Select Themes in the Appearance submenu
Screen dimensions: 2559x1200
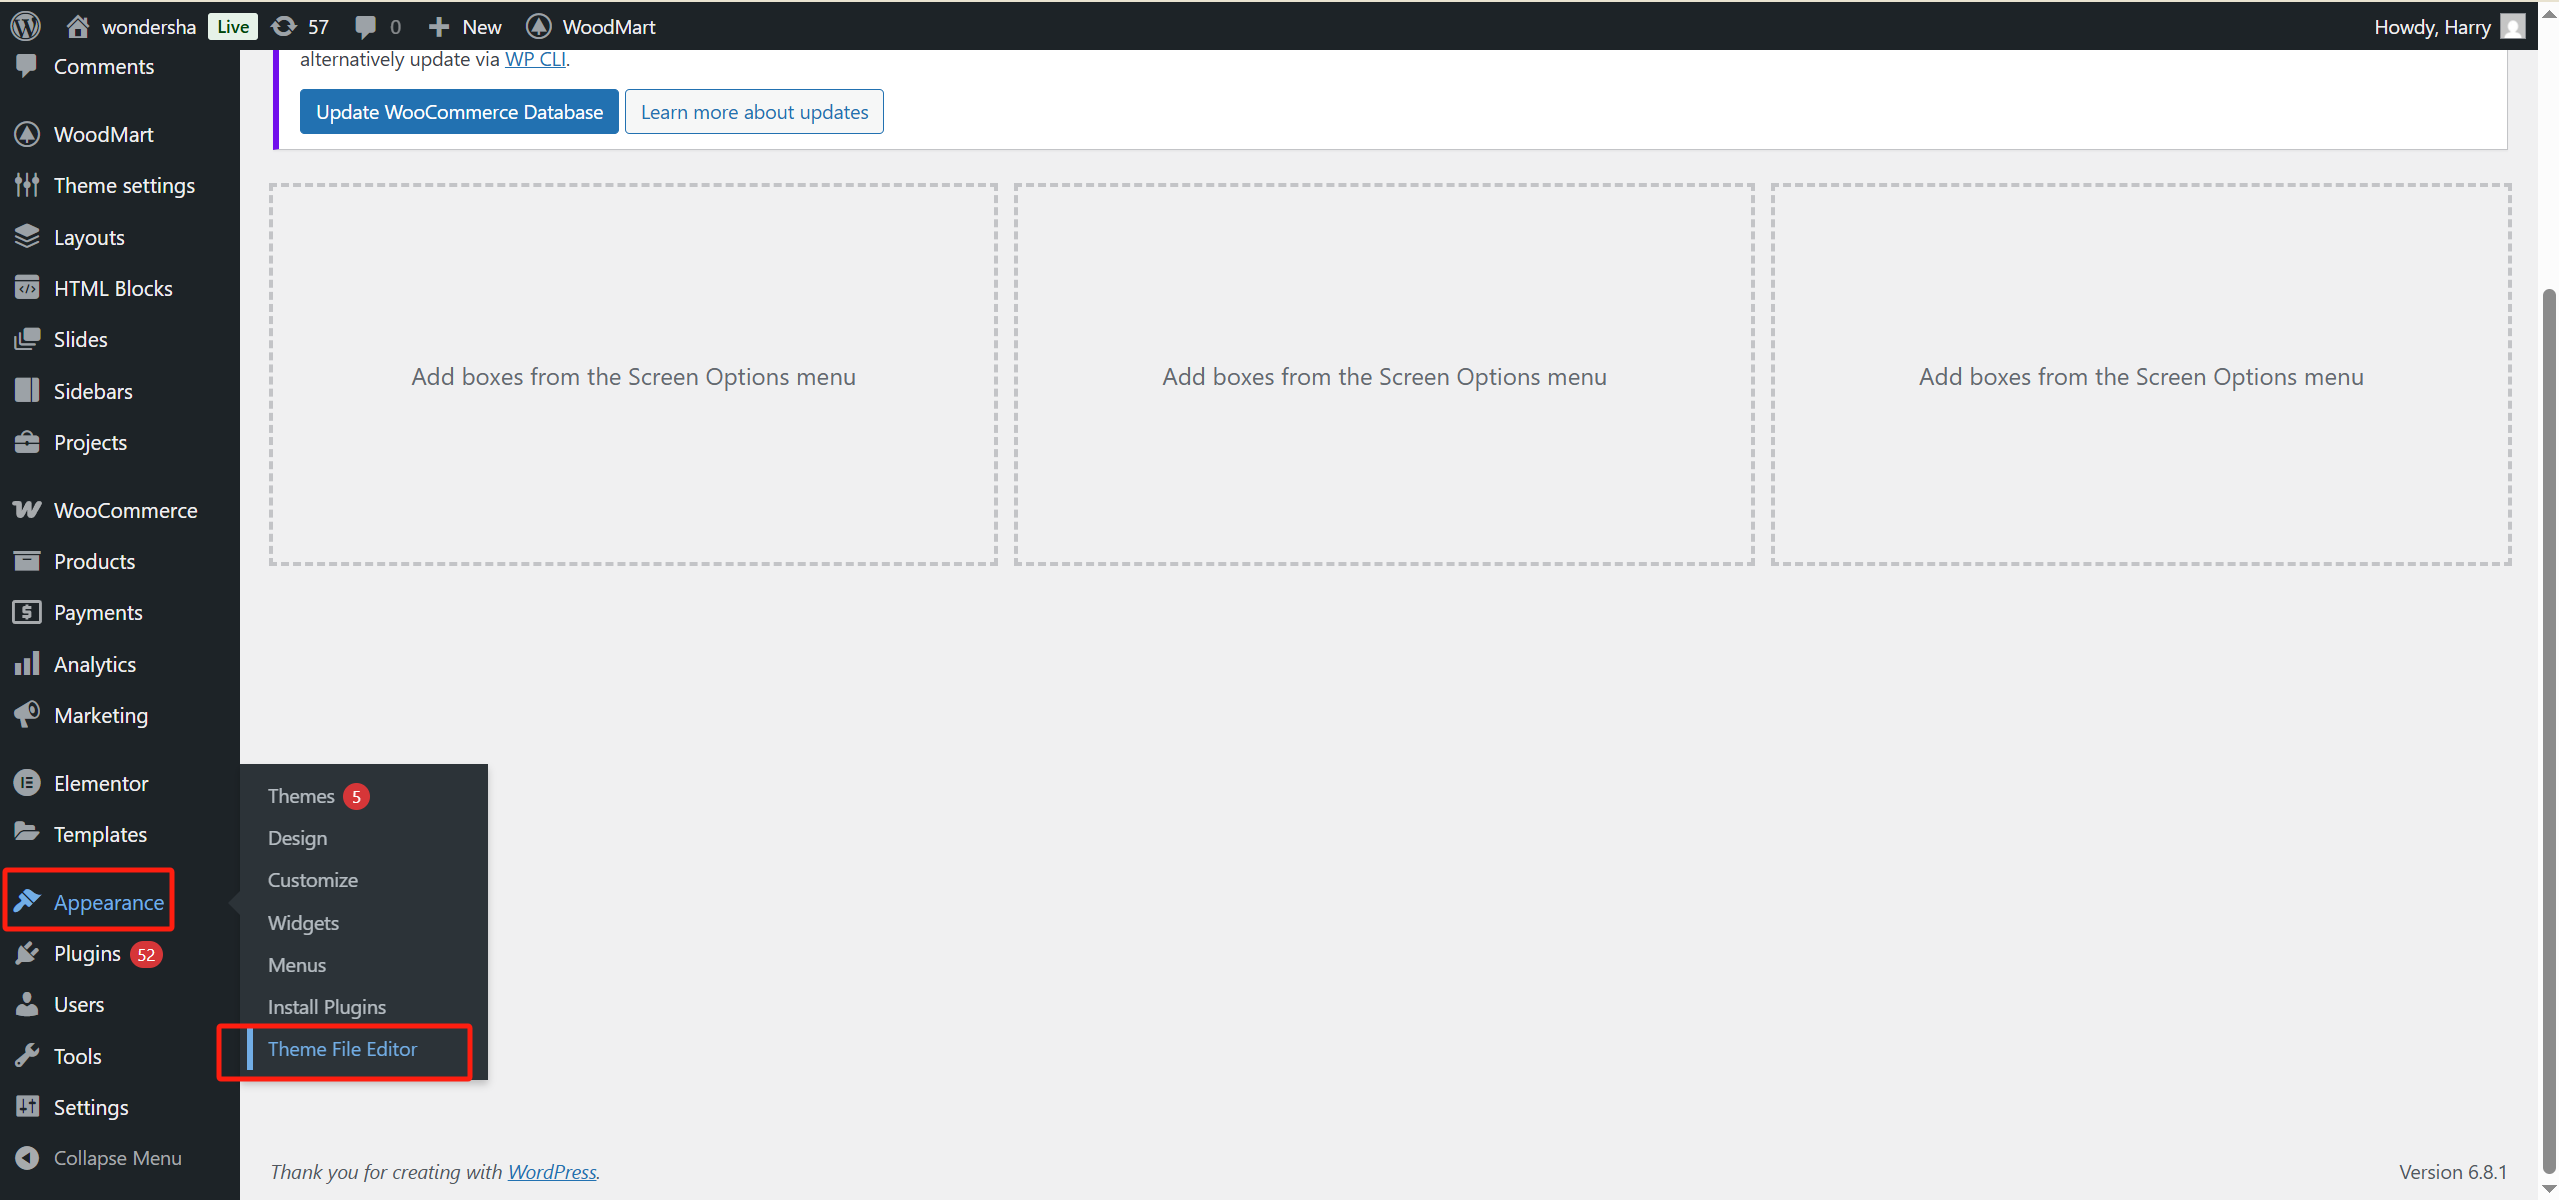coord(299,795)
